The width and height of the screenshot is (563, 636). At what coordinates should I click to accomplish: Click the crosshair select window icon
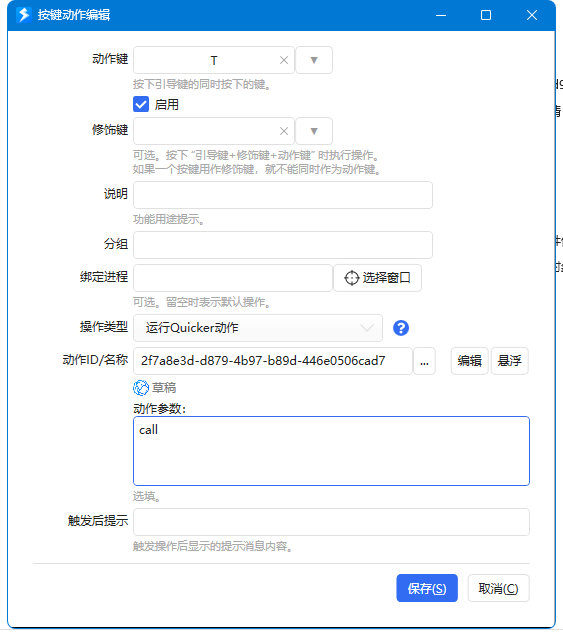352,278
